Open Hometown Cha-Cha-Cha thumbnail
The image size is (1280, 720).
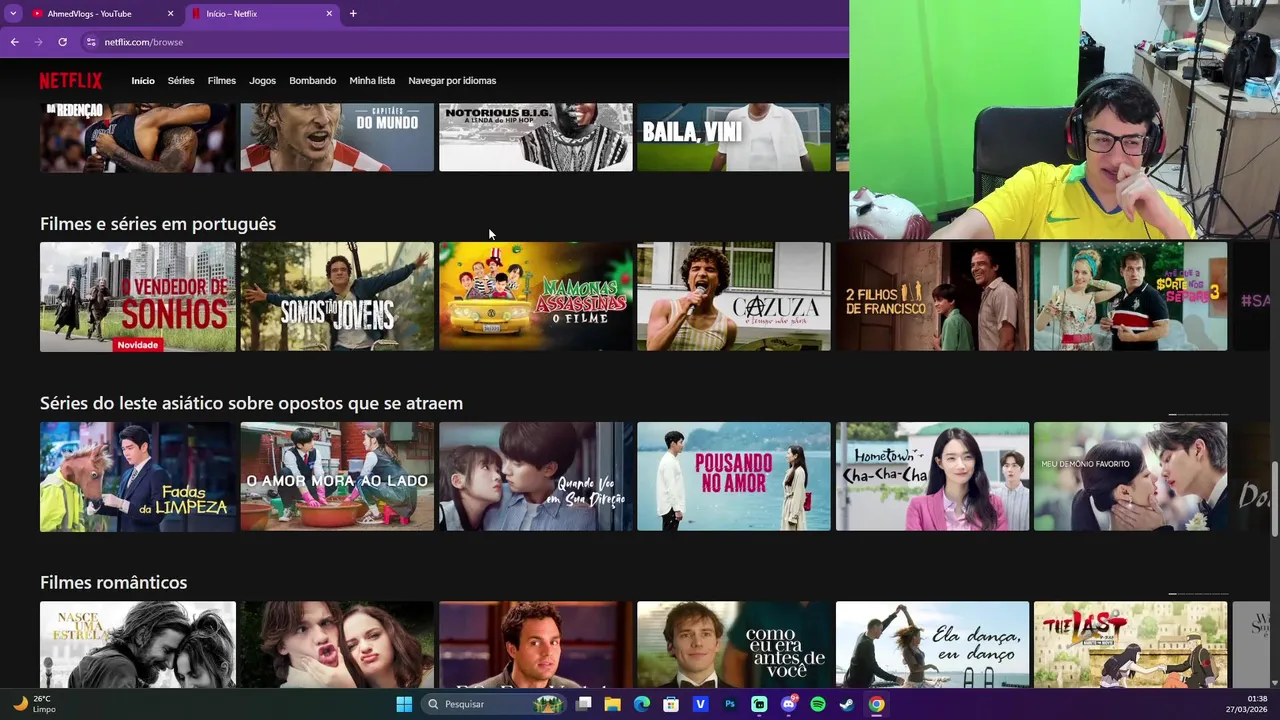932,476
